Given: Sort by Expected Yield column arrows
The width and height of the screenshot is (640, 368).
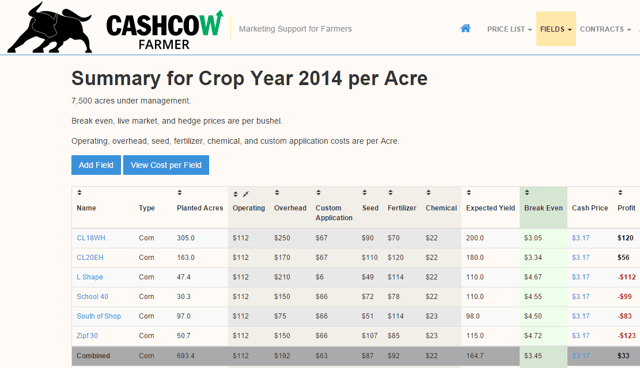Looking at the screenshot, I should pyautogui.click(x=469, y=193).
